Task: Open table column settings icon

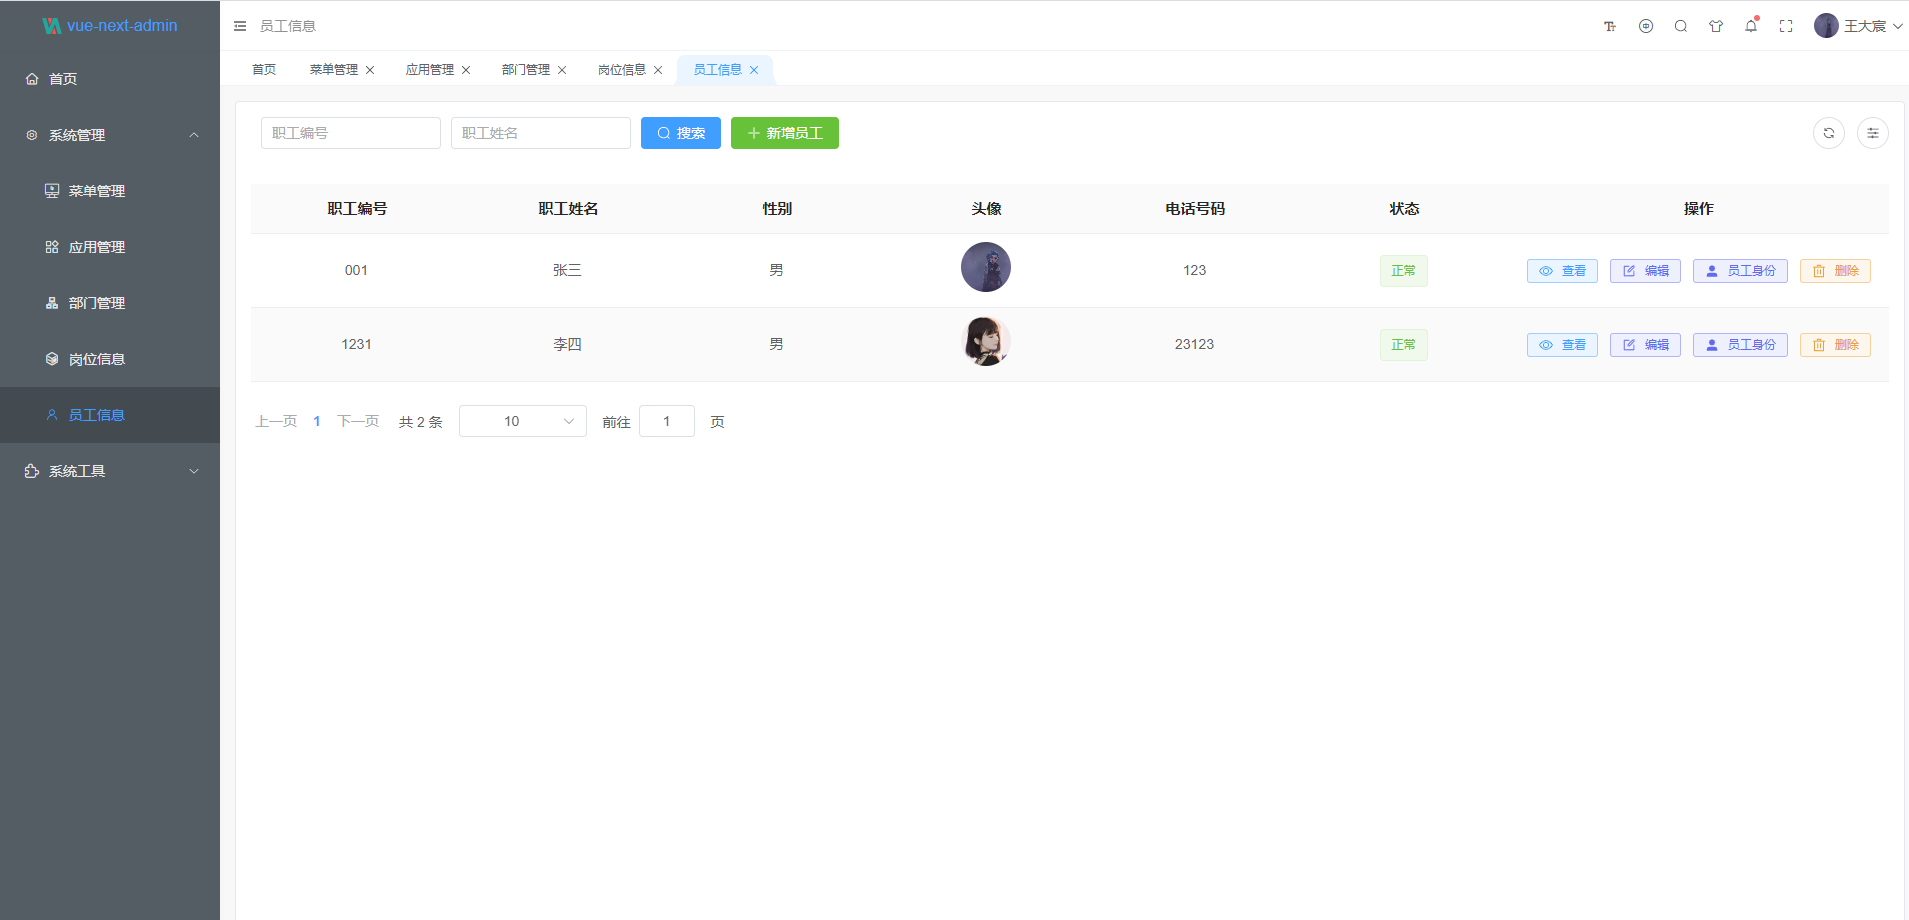Action: coord(1872,133)
